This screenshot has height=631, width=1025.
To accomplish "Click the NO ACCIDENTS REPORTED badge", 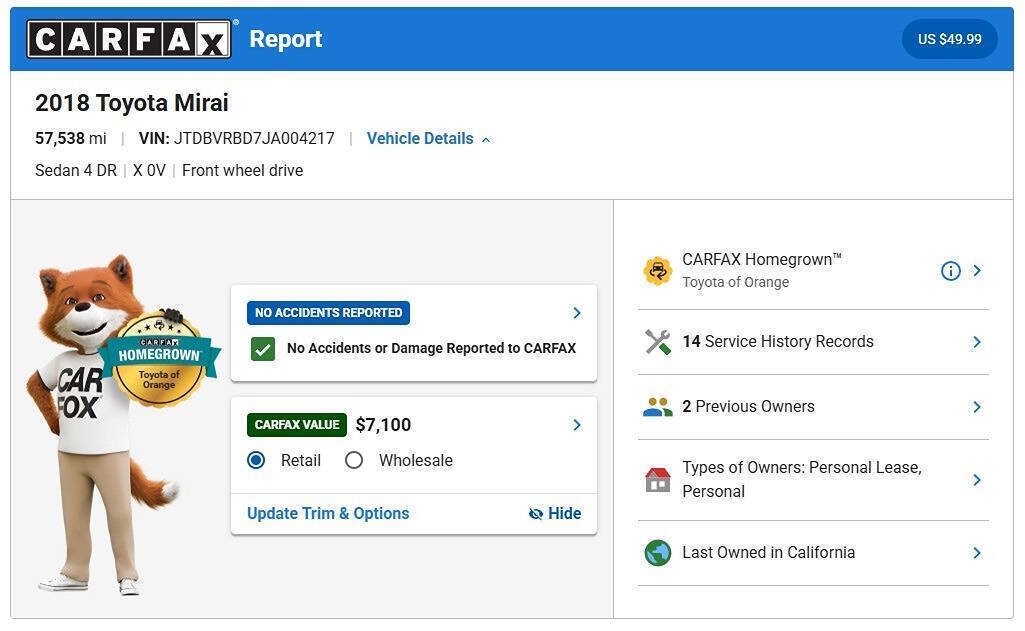I will [x=328, y=313].
